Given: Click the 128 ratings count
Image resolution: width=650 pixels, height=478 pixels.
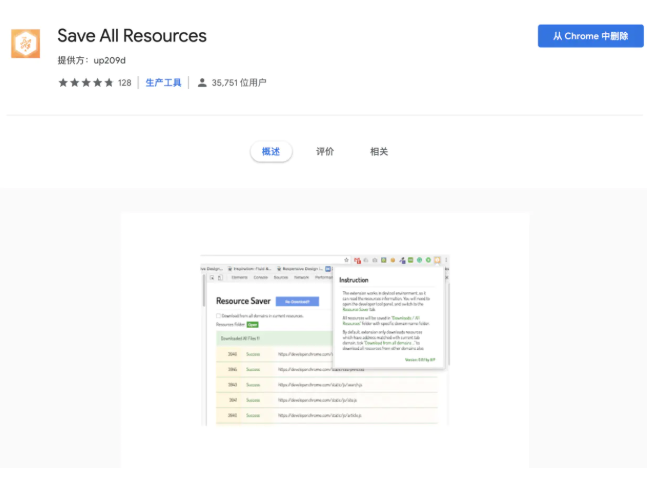Looking at the screenshot, I should (x=124, y=83).
